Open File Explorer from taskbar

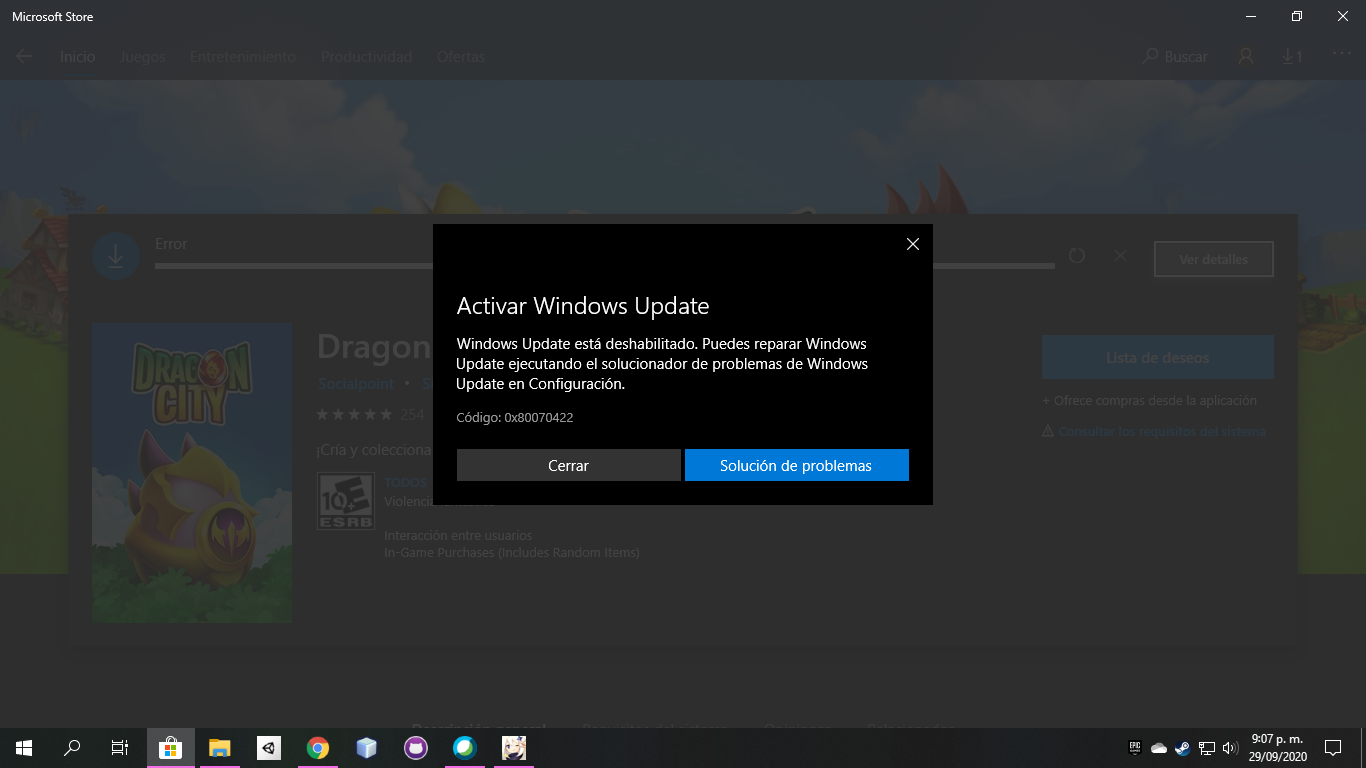tap(219, 747)
